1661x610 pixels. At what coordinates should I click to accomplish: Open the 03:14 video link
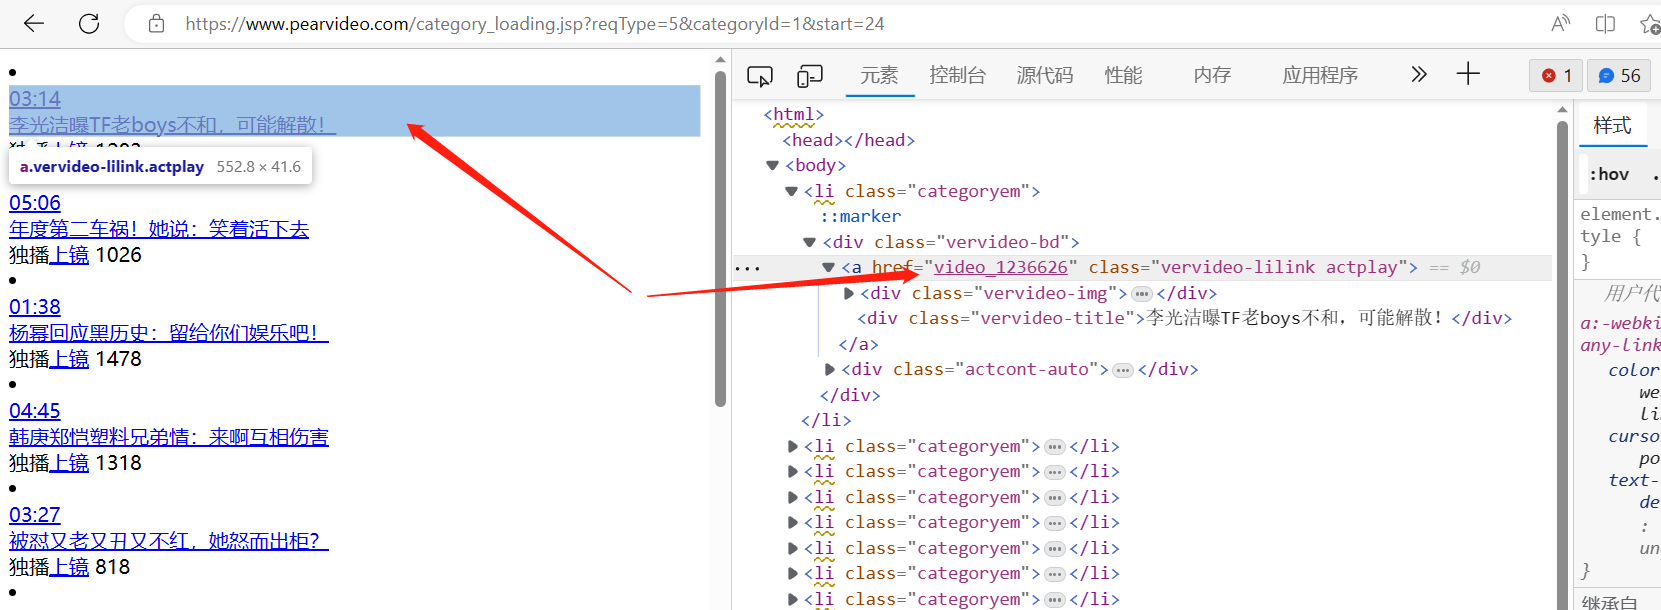[x=35, y=99]
